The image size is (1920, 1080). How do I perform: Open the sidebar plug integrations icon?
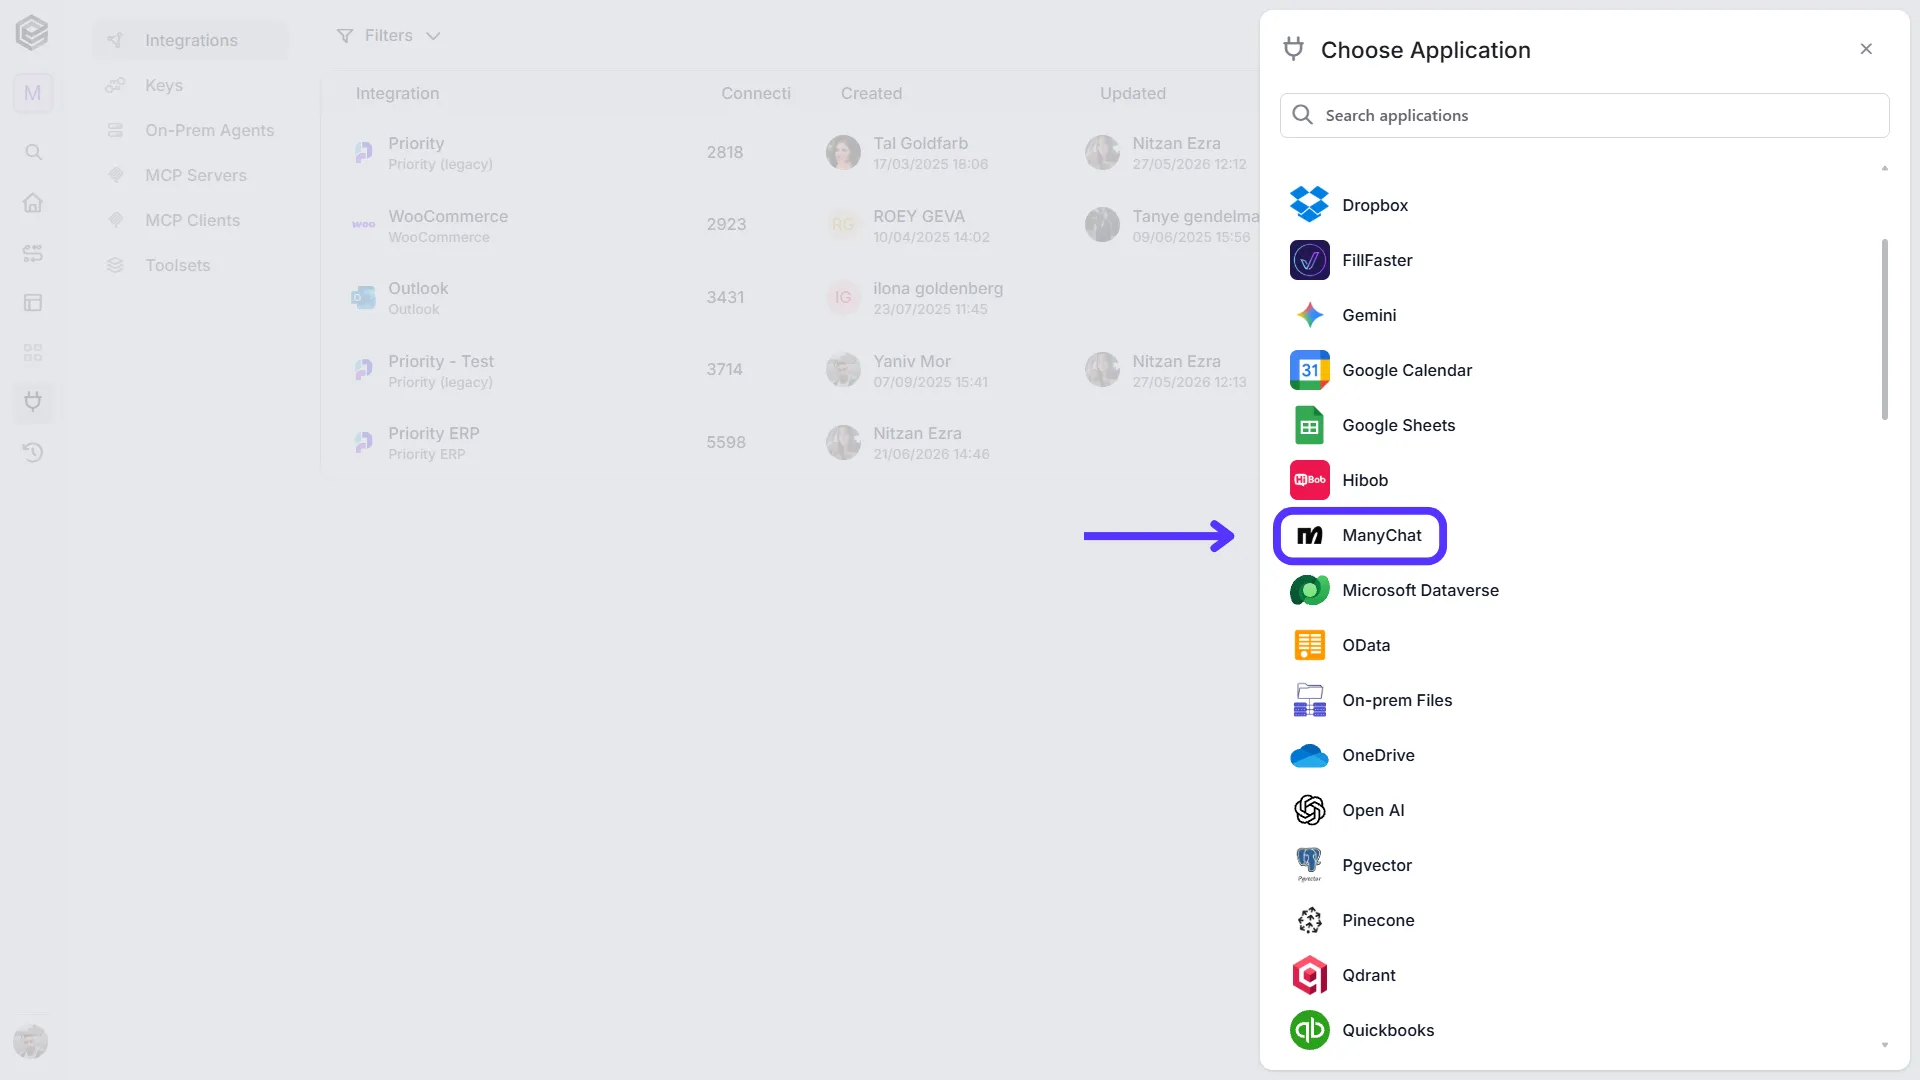[33, 402]
